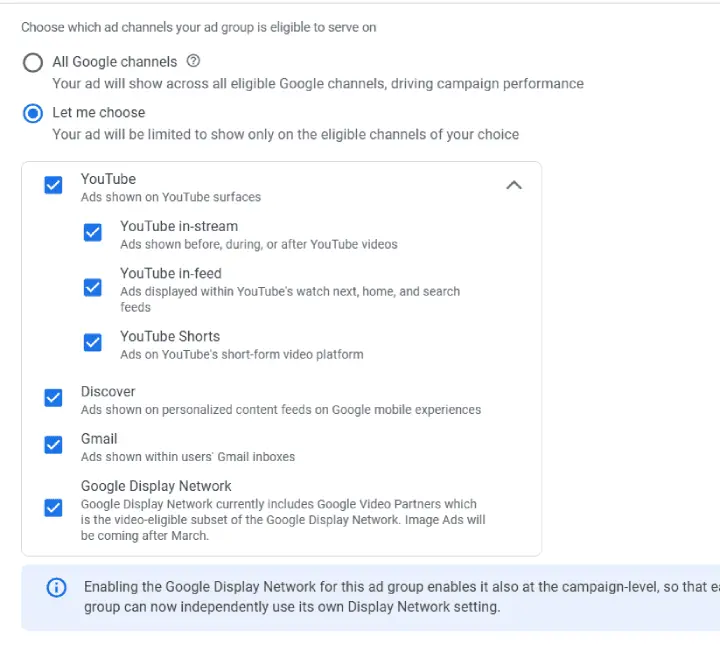The height and width of the screenshot is (650, 720).
Task: Click the YouTube in-feed label
Action: tap(171, 273)
